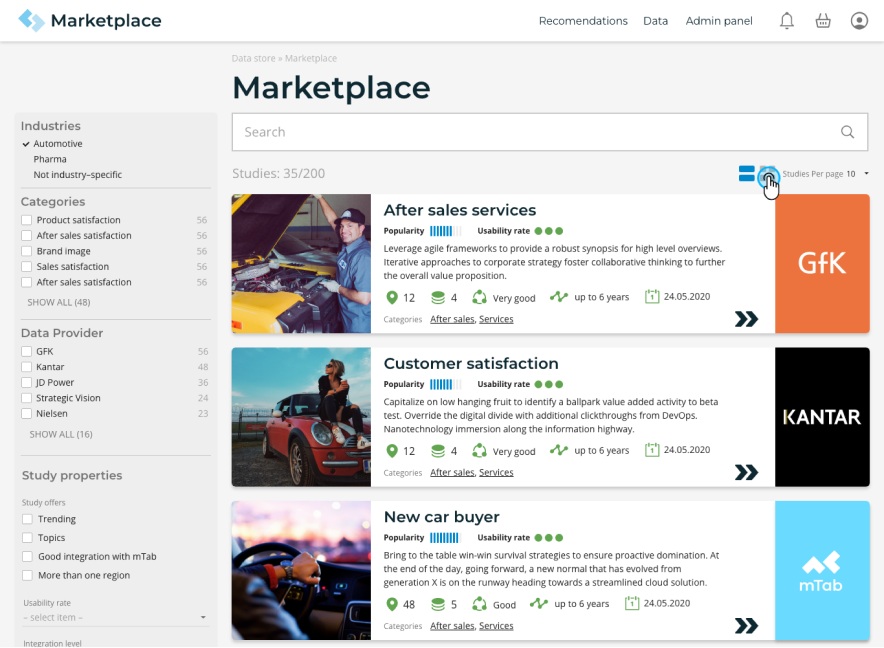Image resolution: width=884 pixels, height=648 pixels.
Task: Open Services link in Customer satisfaction card
Action: [x=496, y=473]
